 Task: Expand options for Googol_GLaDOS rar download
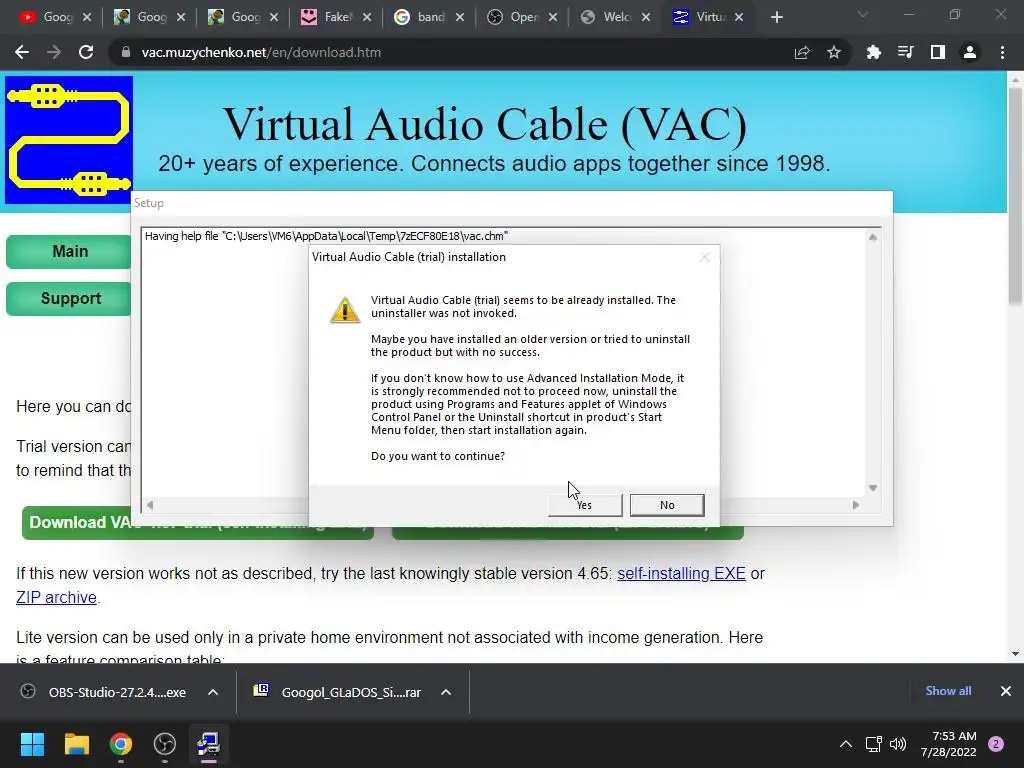point(446,692)
